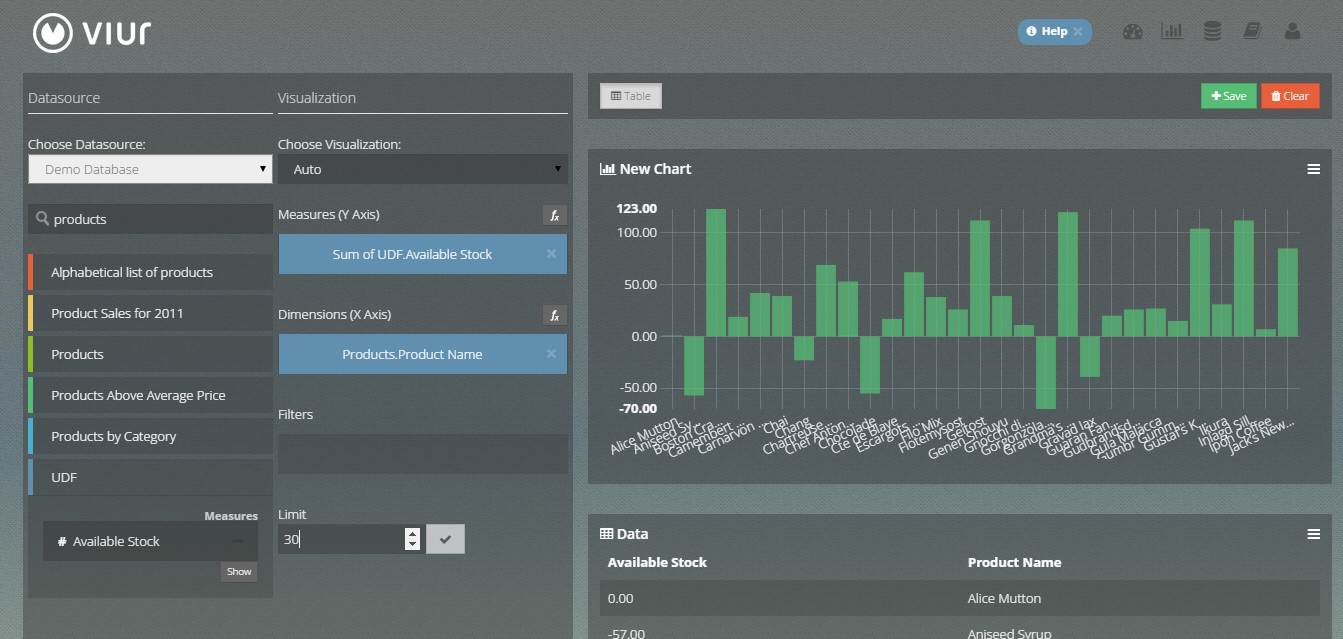Remove Products.Product Name dimension

[x=551, y=354]
